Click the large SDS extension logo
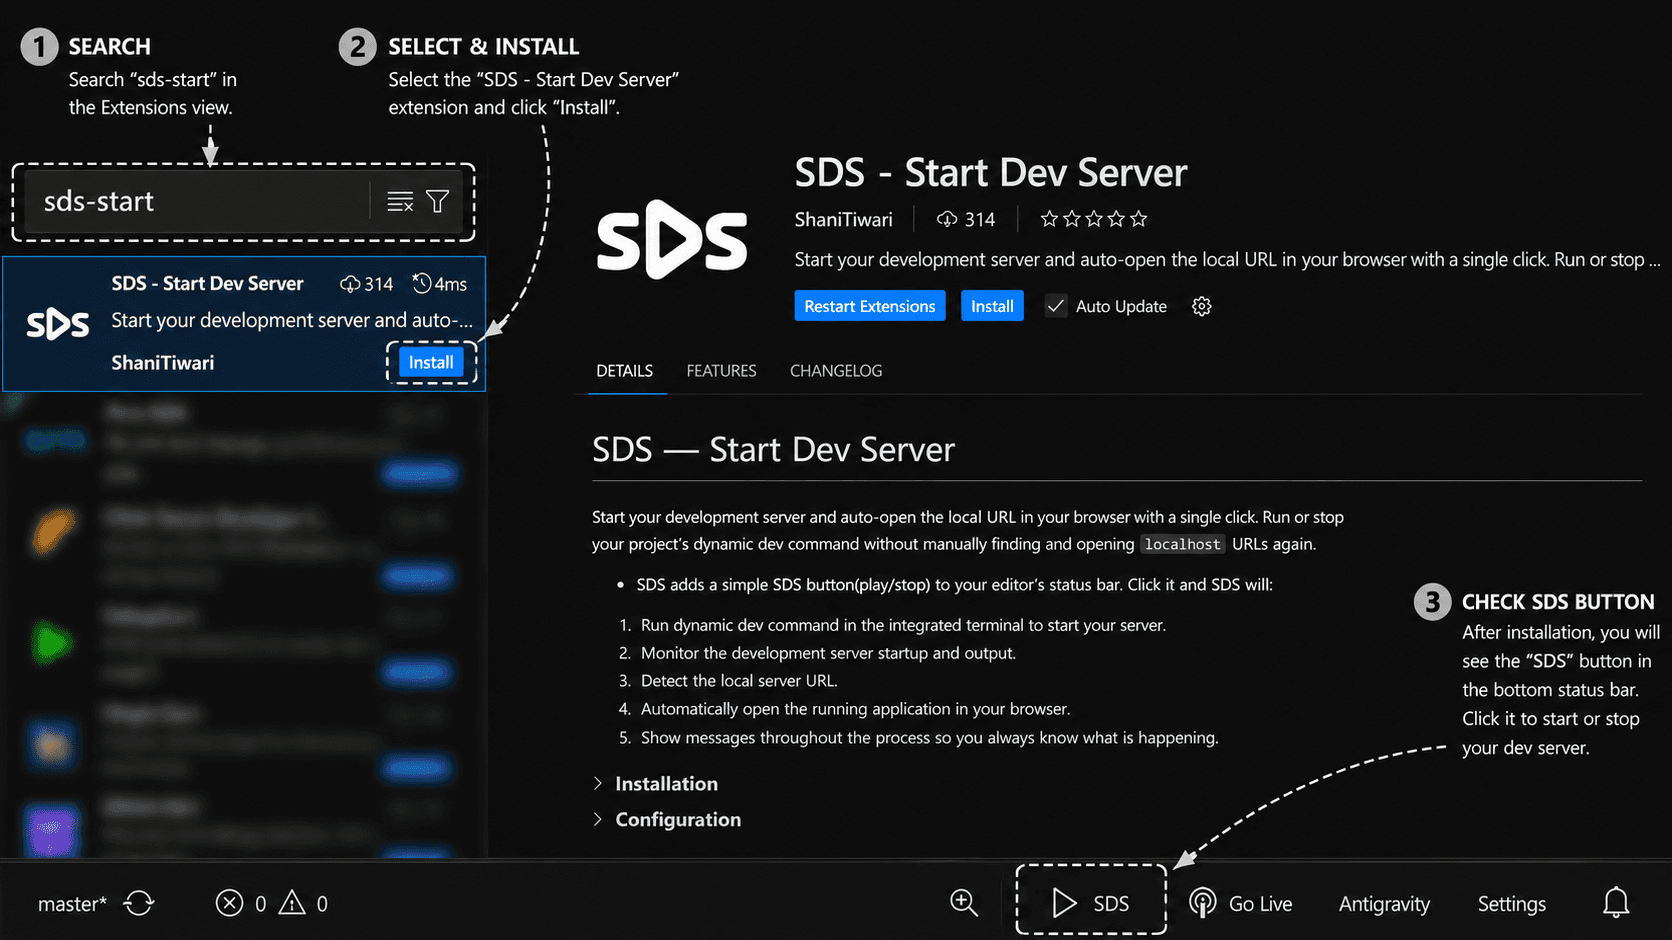Image resolution: width=1672 pixels, height=940 pixels. click(672, 240)
